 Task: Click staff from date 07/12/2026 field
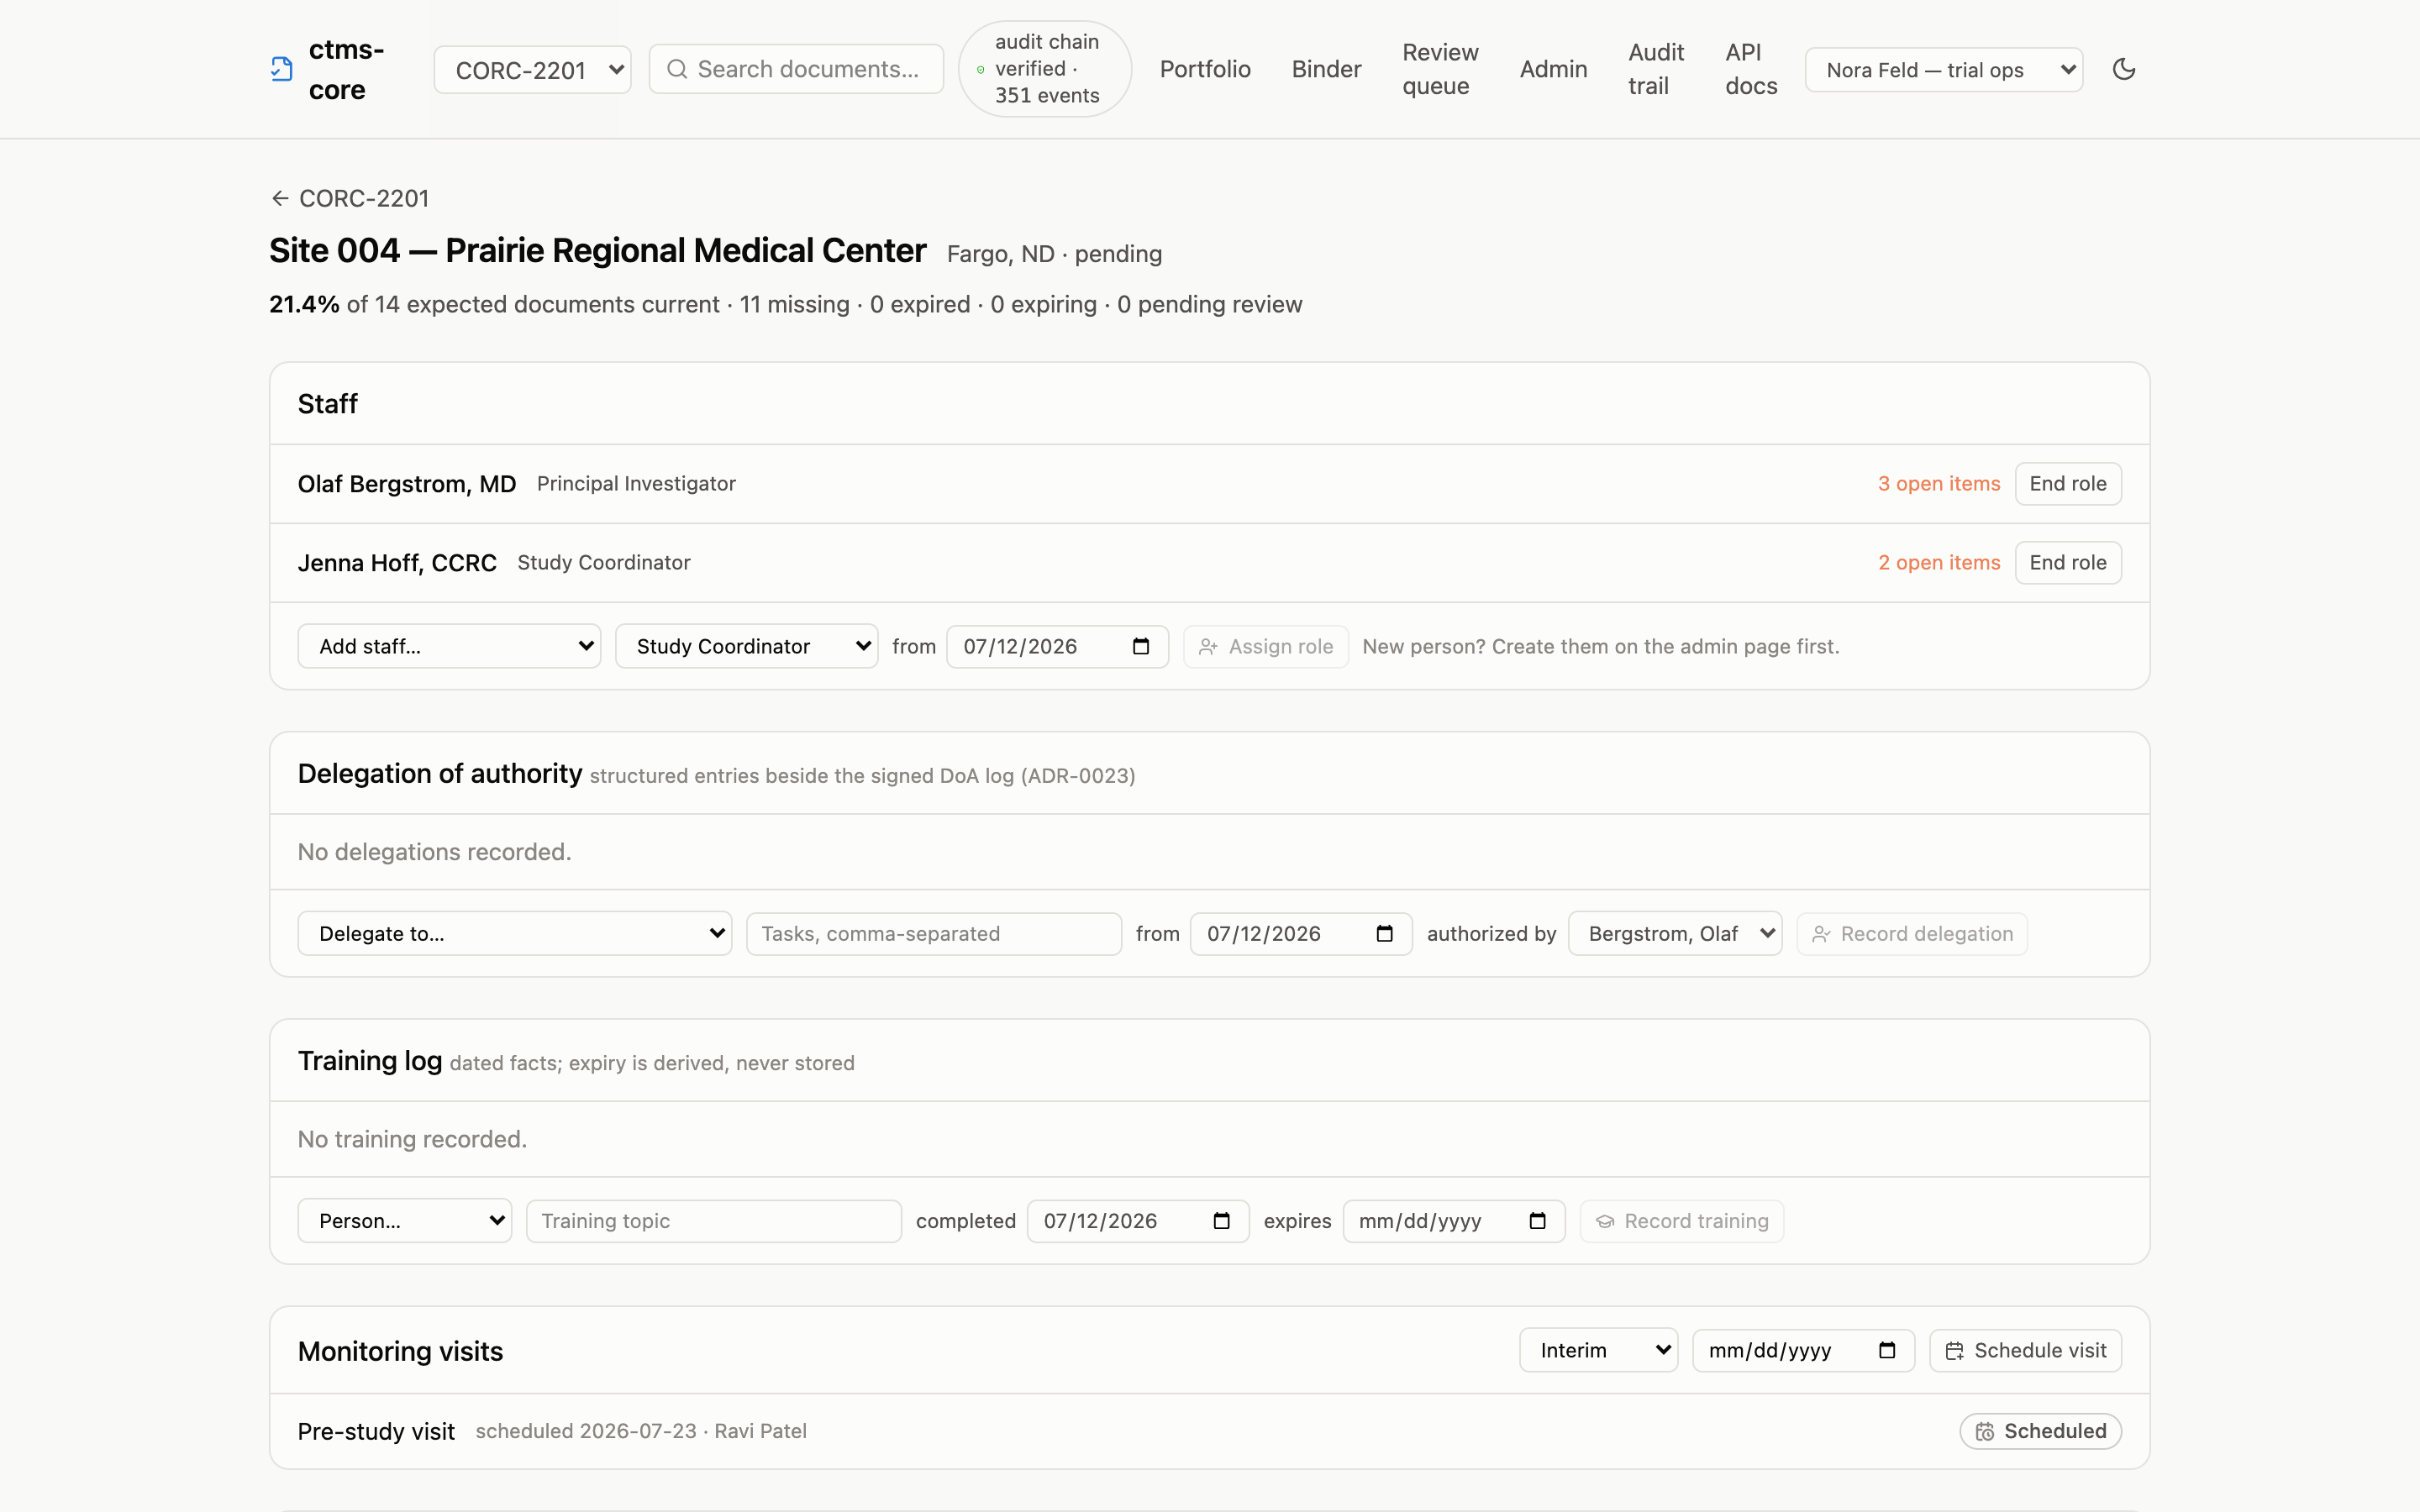1058,646
